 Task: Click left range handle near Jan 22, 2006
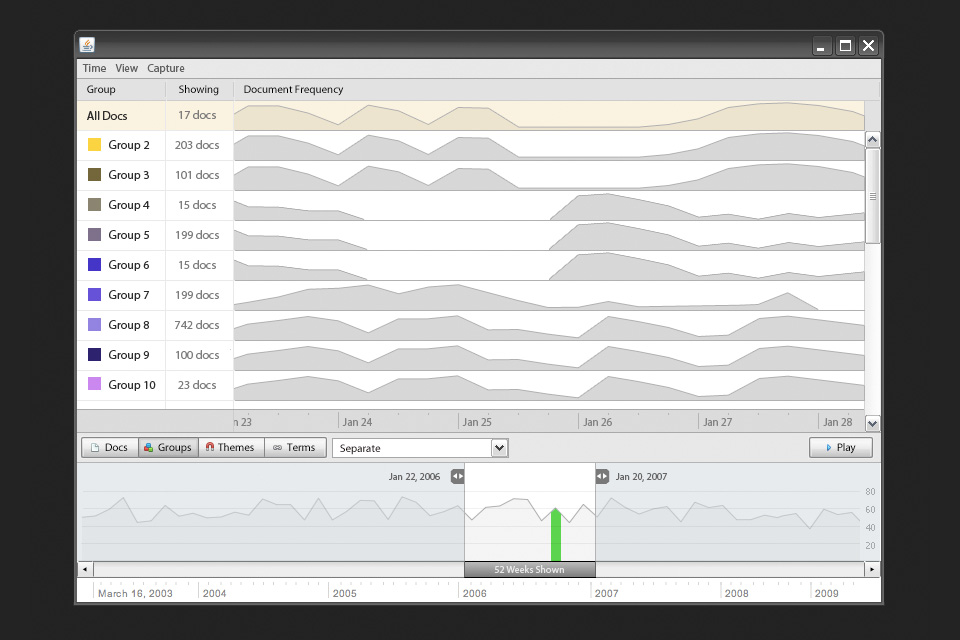[457, 477]
